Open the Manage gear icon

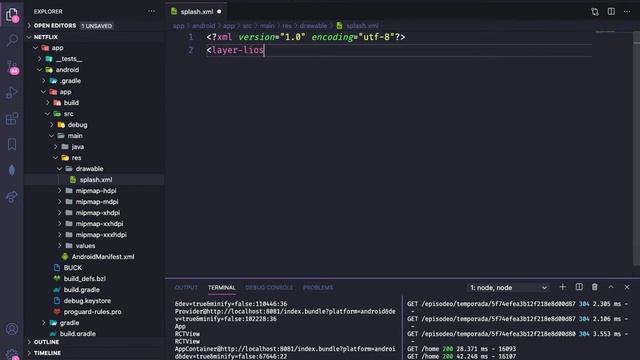[12, 354]
